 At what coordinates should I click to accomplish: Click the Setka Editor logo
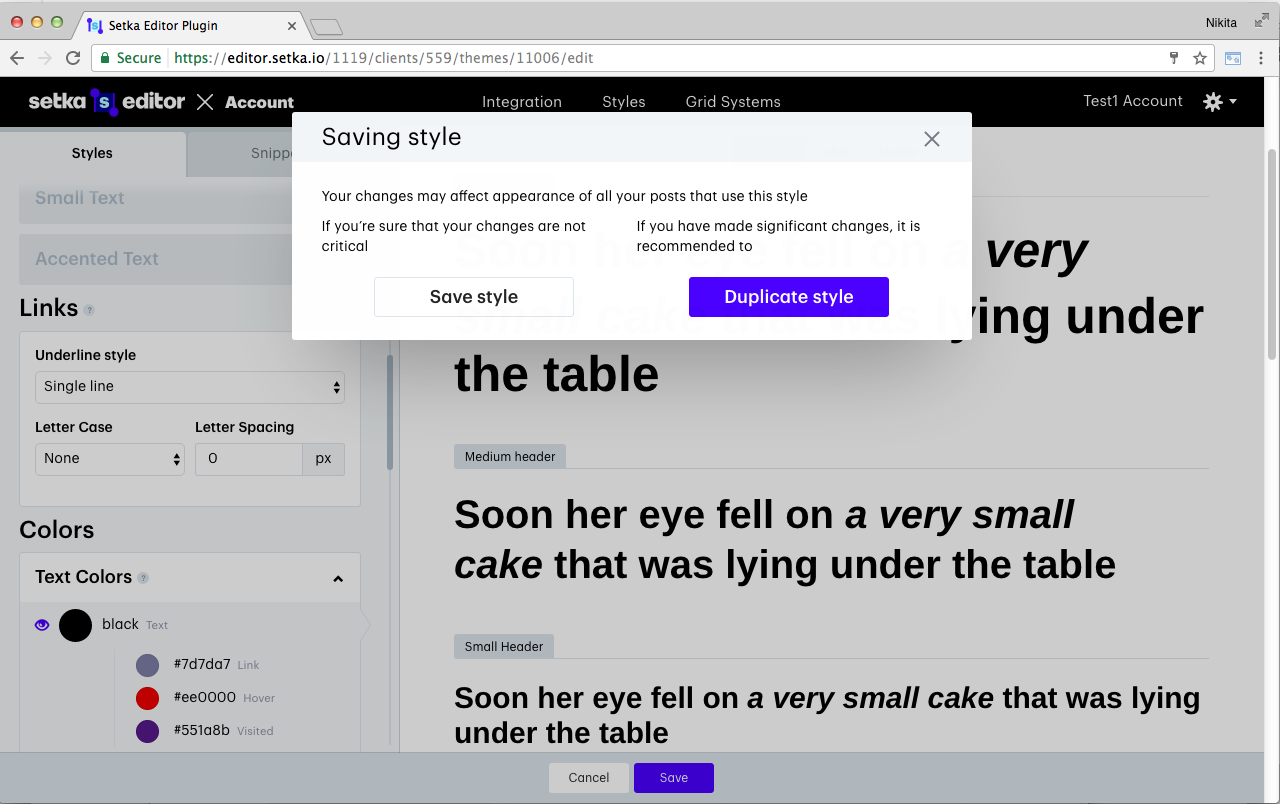[106, 102]
